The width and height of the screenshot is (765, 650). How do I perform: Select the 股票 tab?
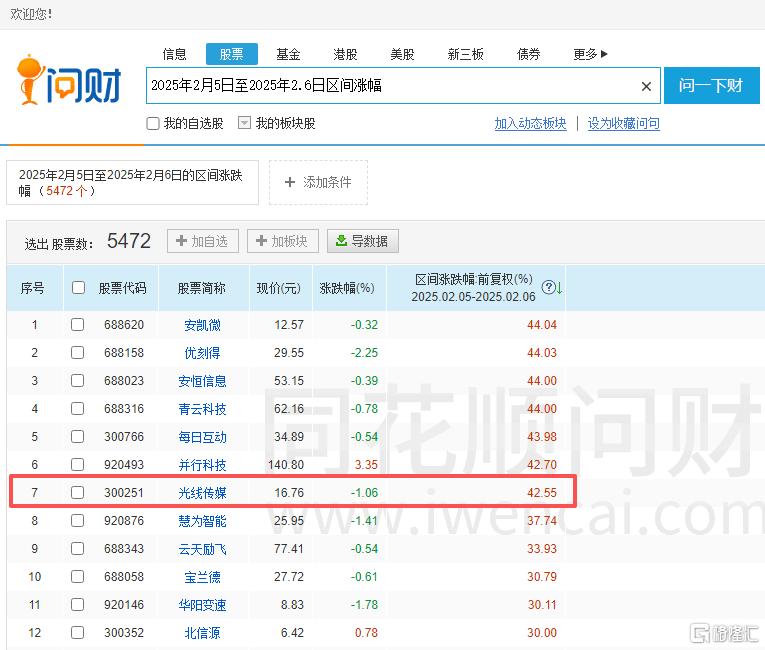[x=232, y=54]
